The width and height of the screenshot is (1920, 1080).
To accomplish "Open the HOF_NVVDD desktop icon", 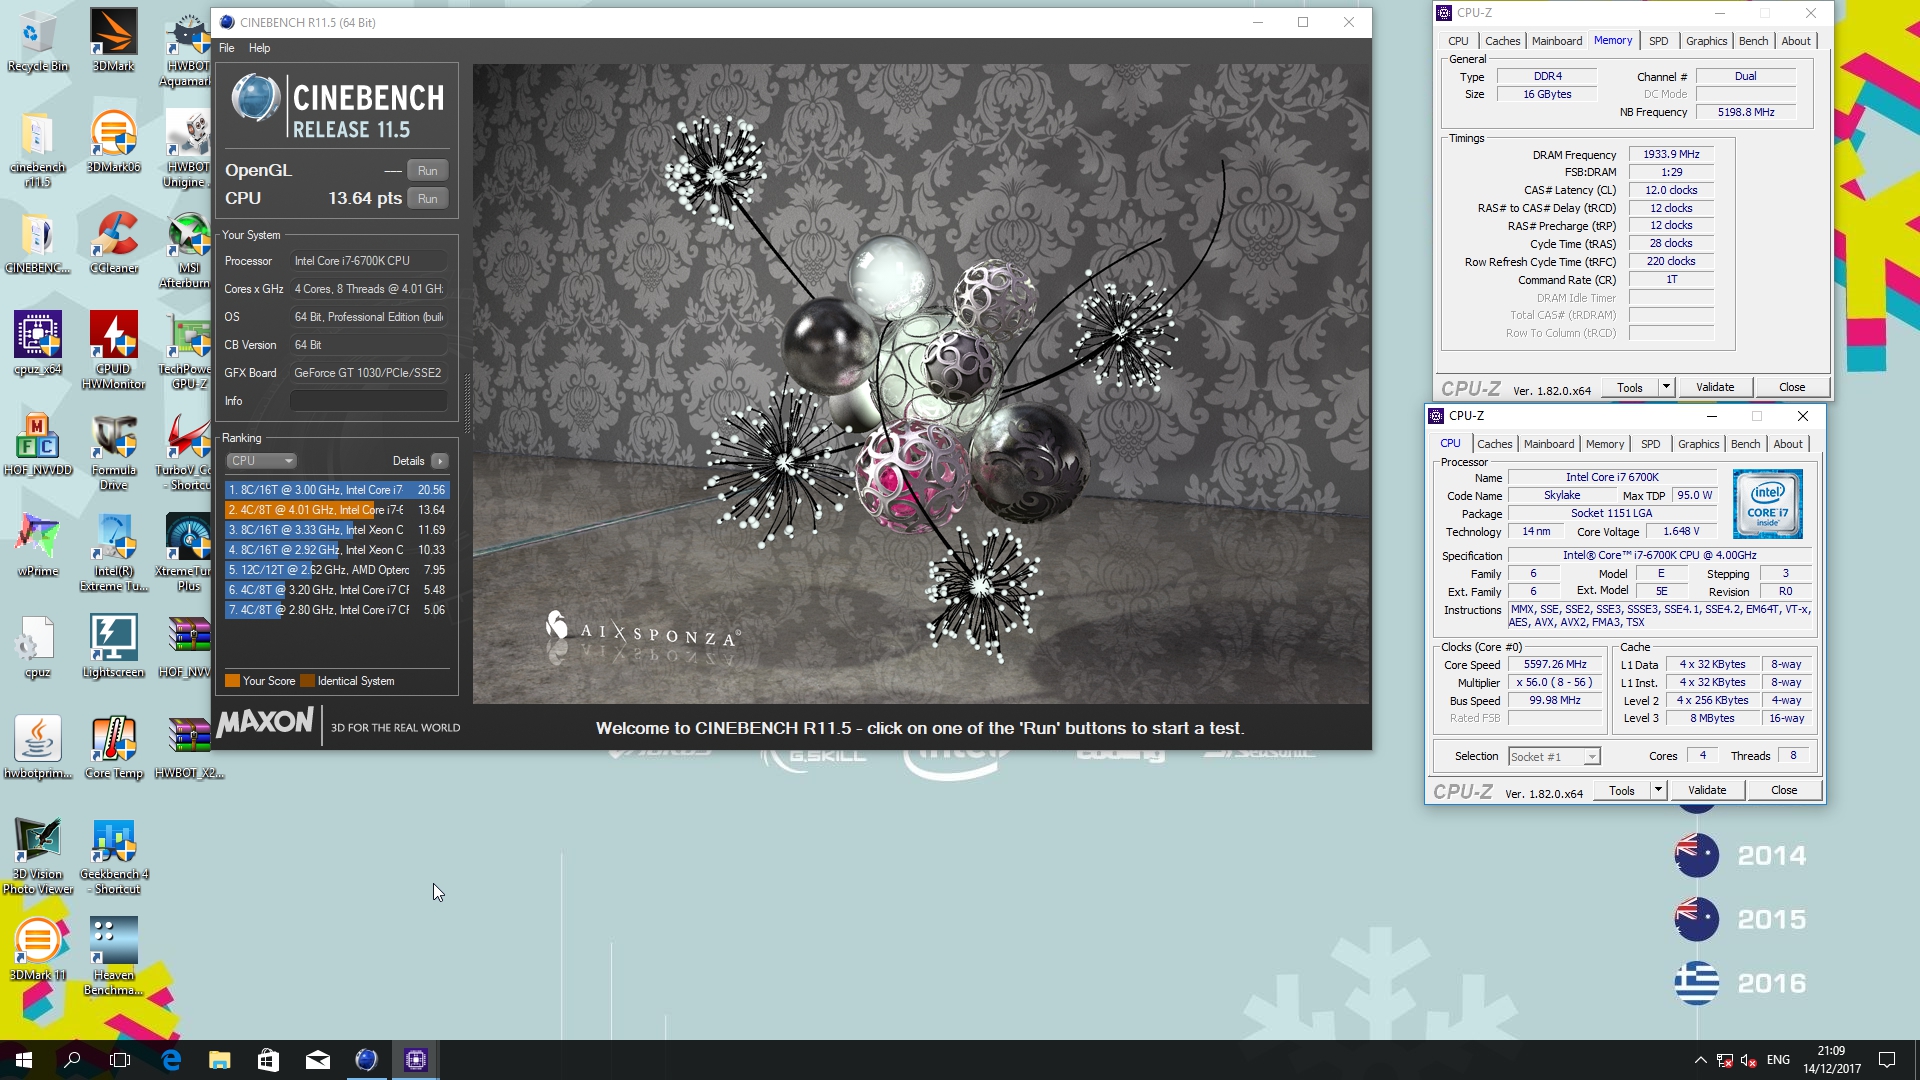I will (x=37, y=445).
